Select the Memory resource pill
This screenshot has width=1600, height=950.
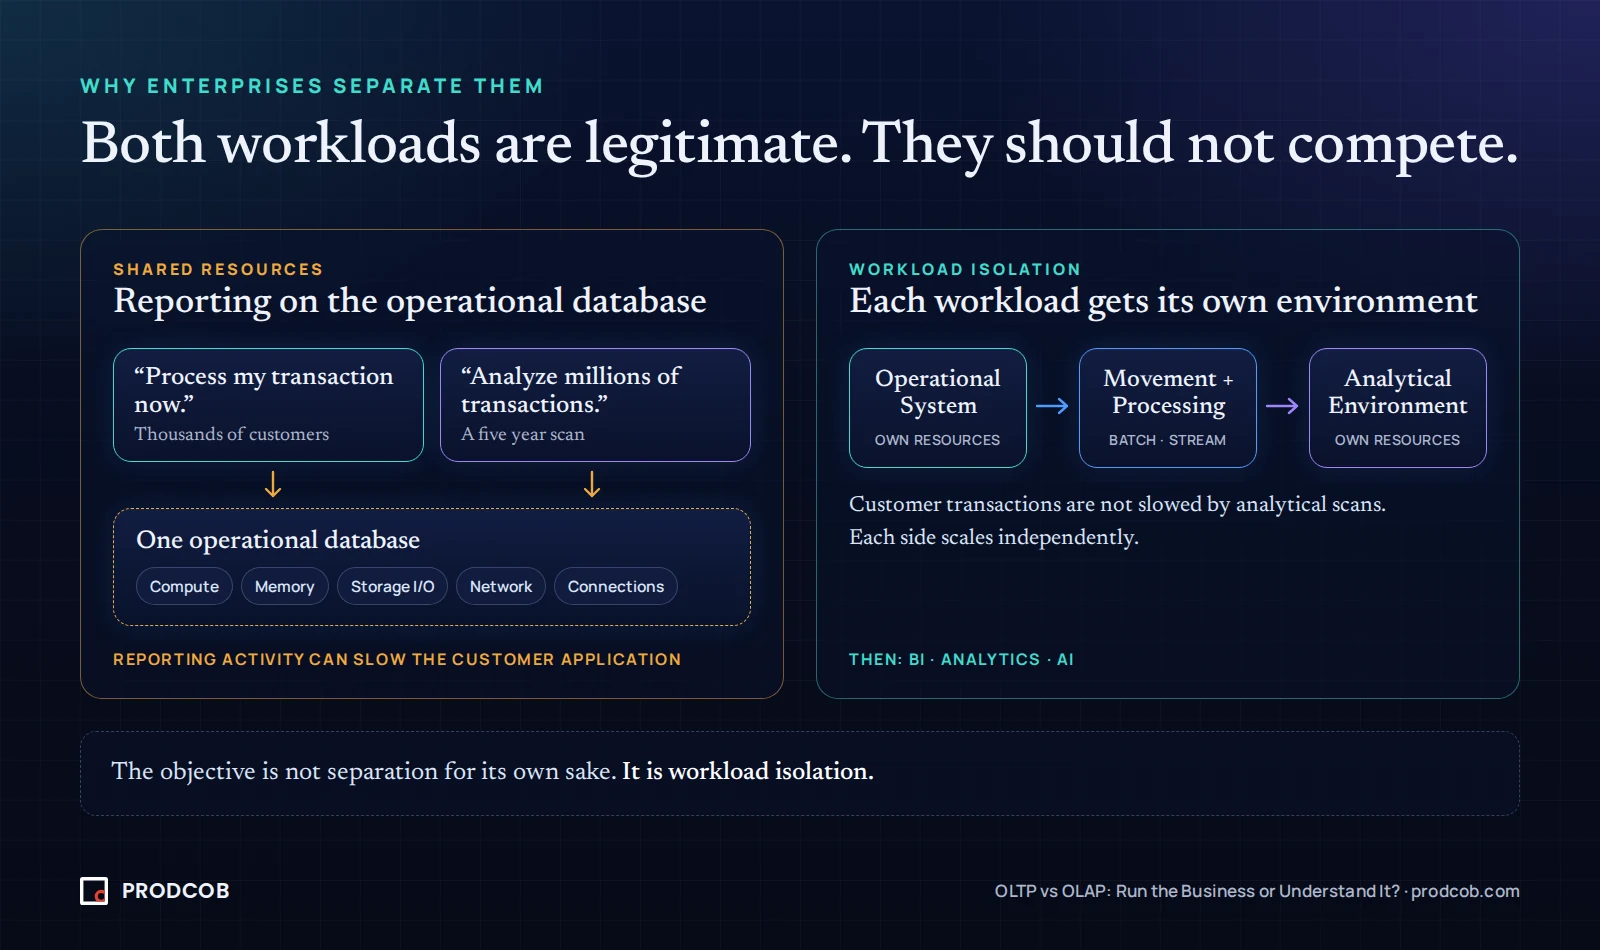[x=284, y=587]
